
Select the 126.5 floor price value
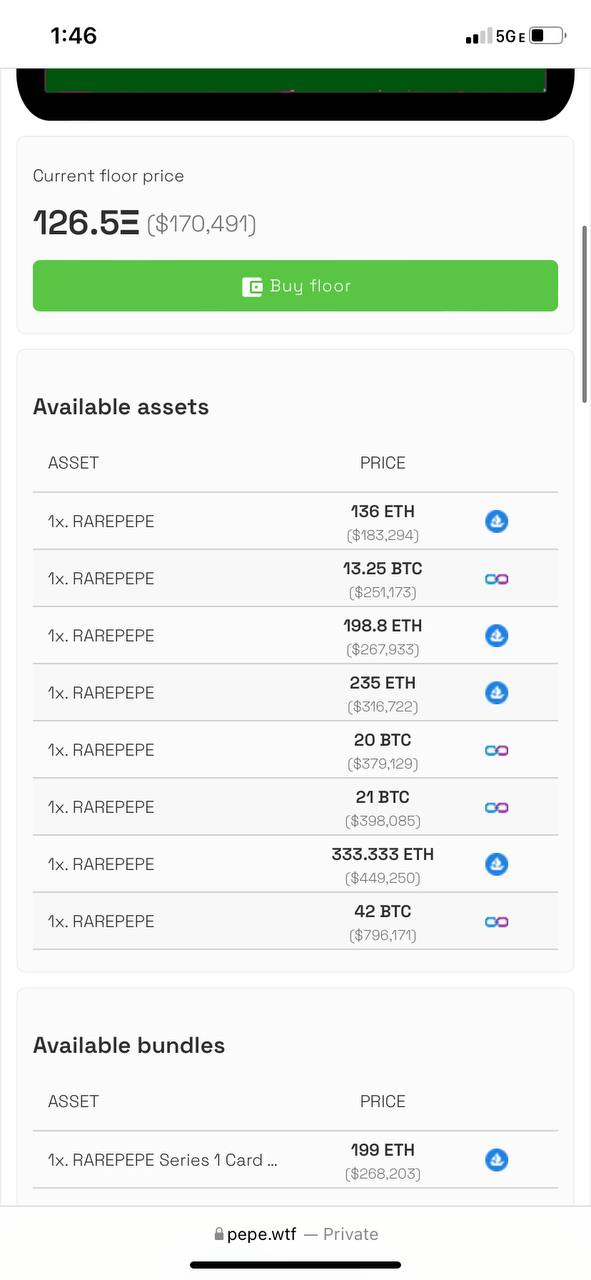click(x=86, y=222)
